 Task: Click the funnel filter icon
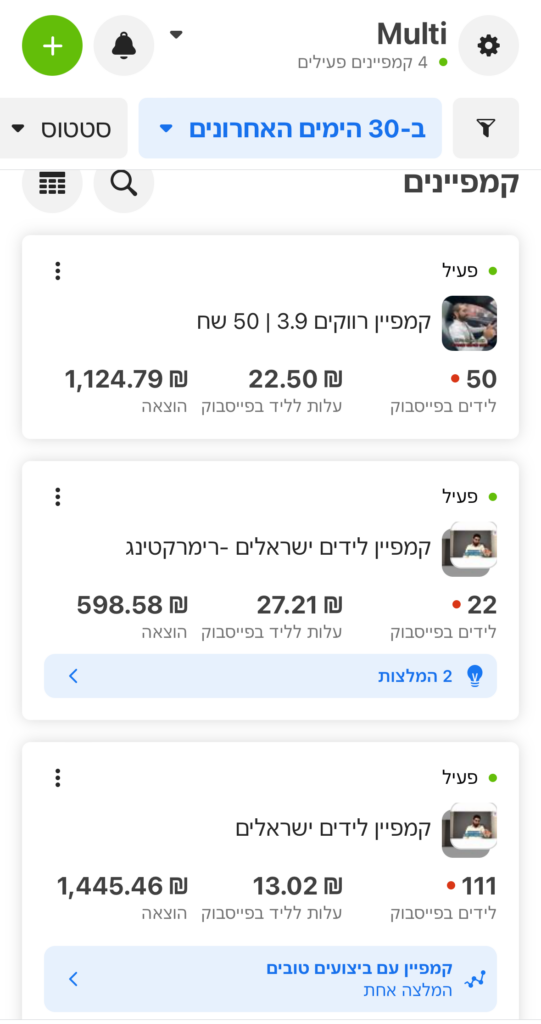tap(485, 129)
